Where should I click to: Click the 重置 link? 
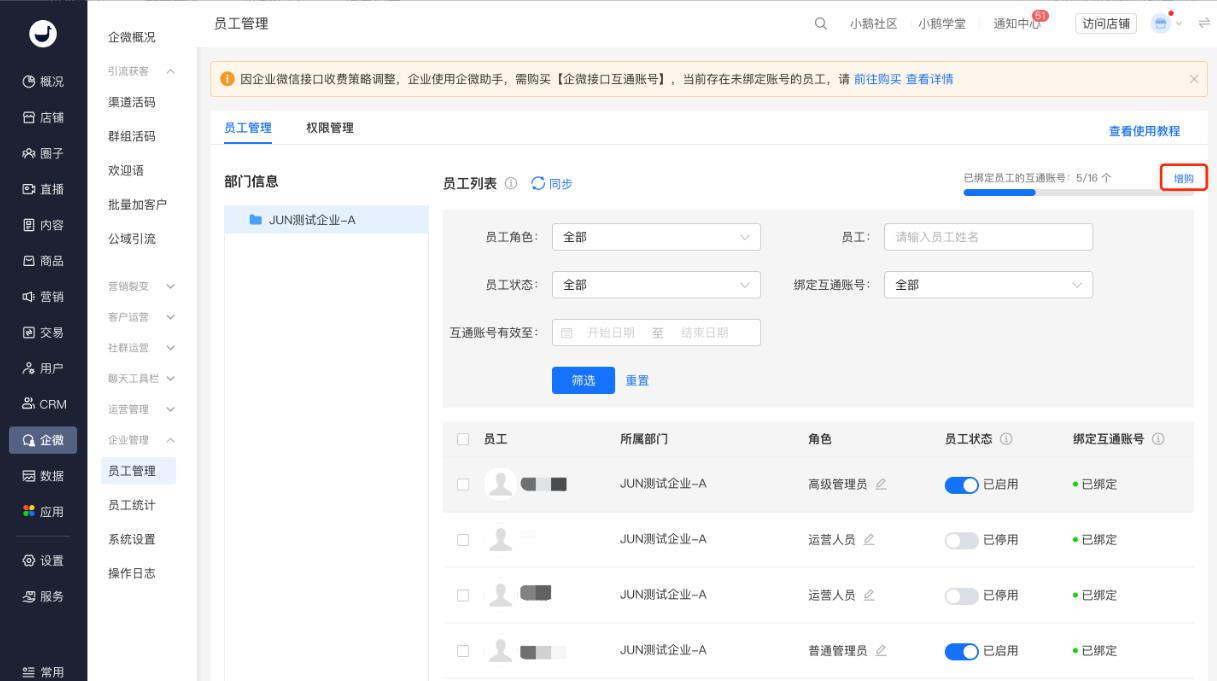638,381
